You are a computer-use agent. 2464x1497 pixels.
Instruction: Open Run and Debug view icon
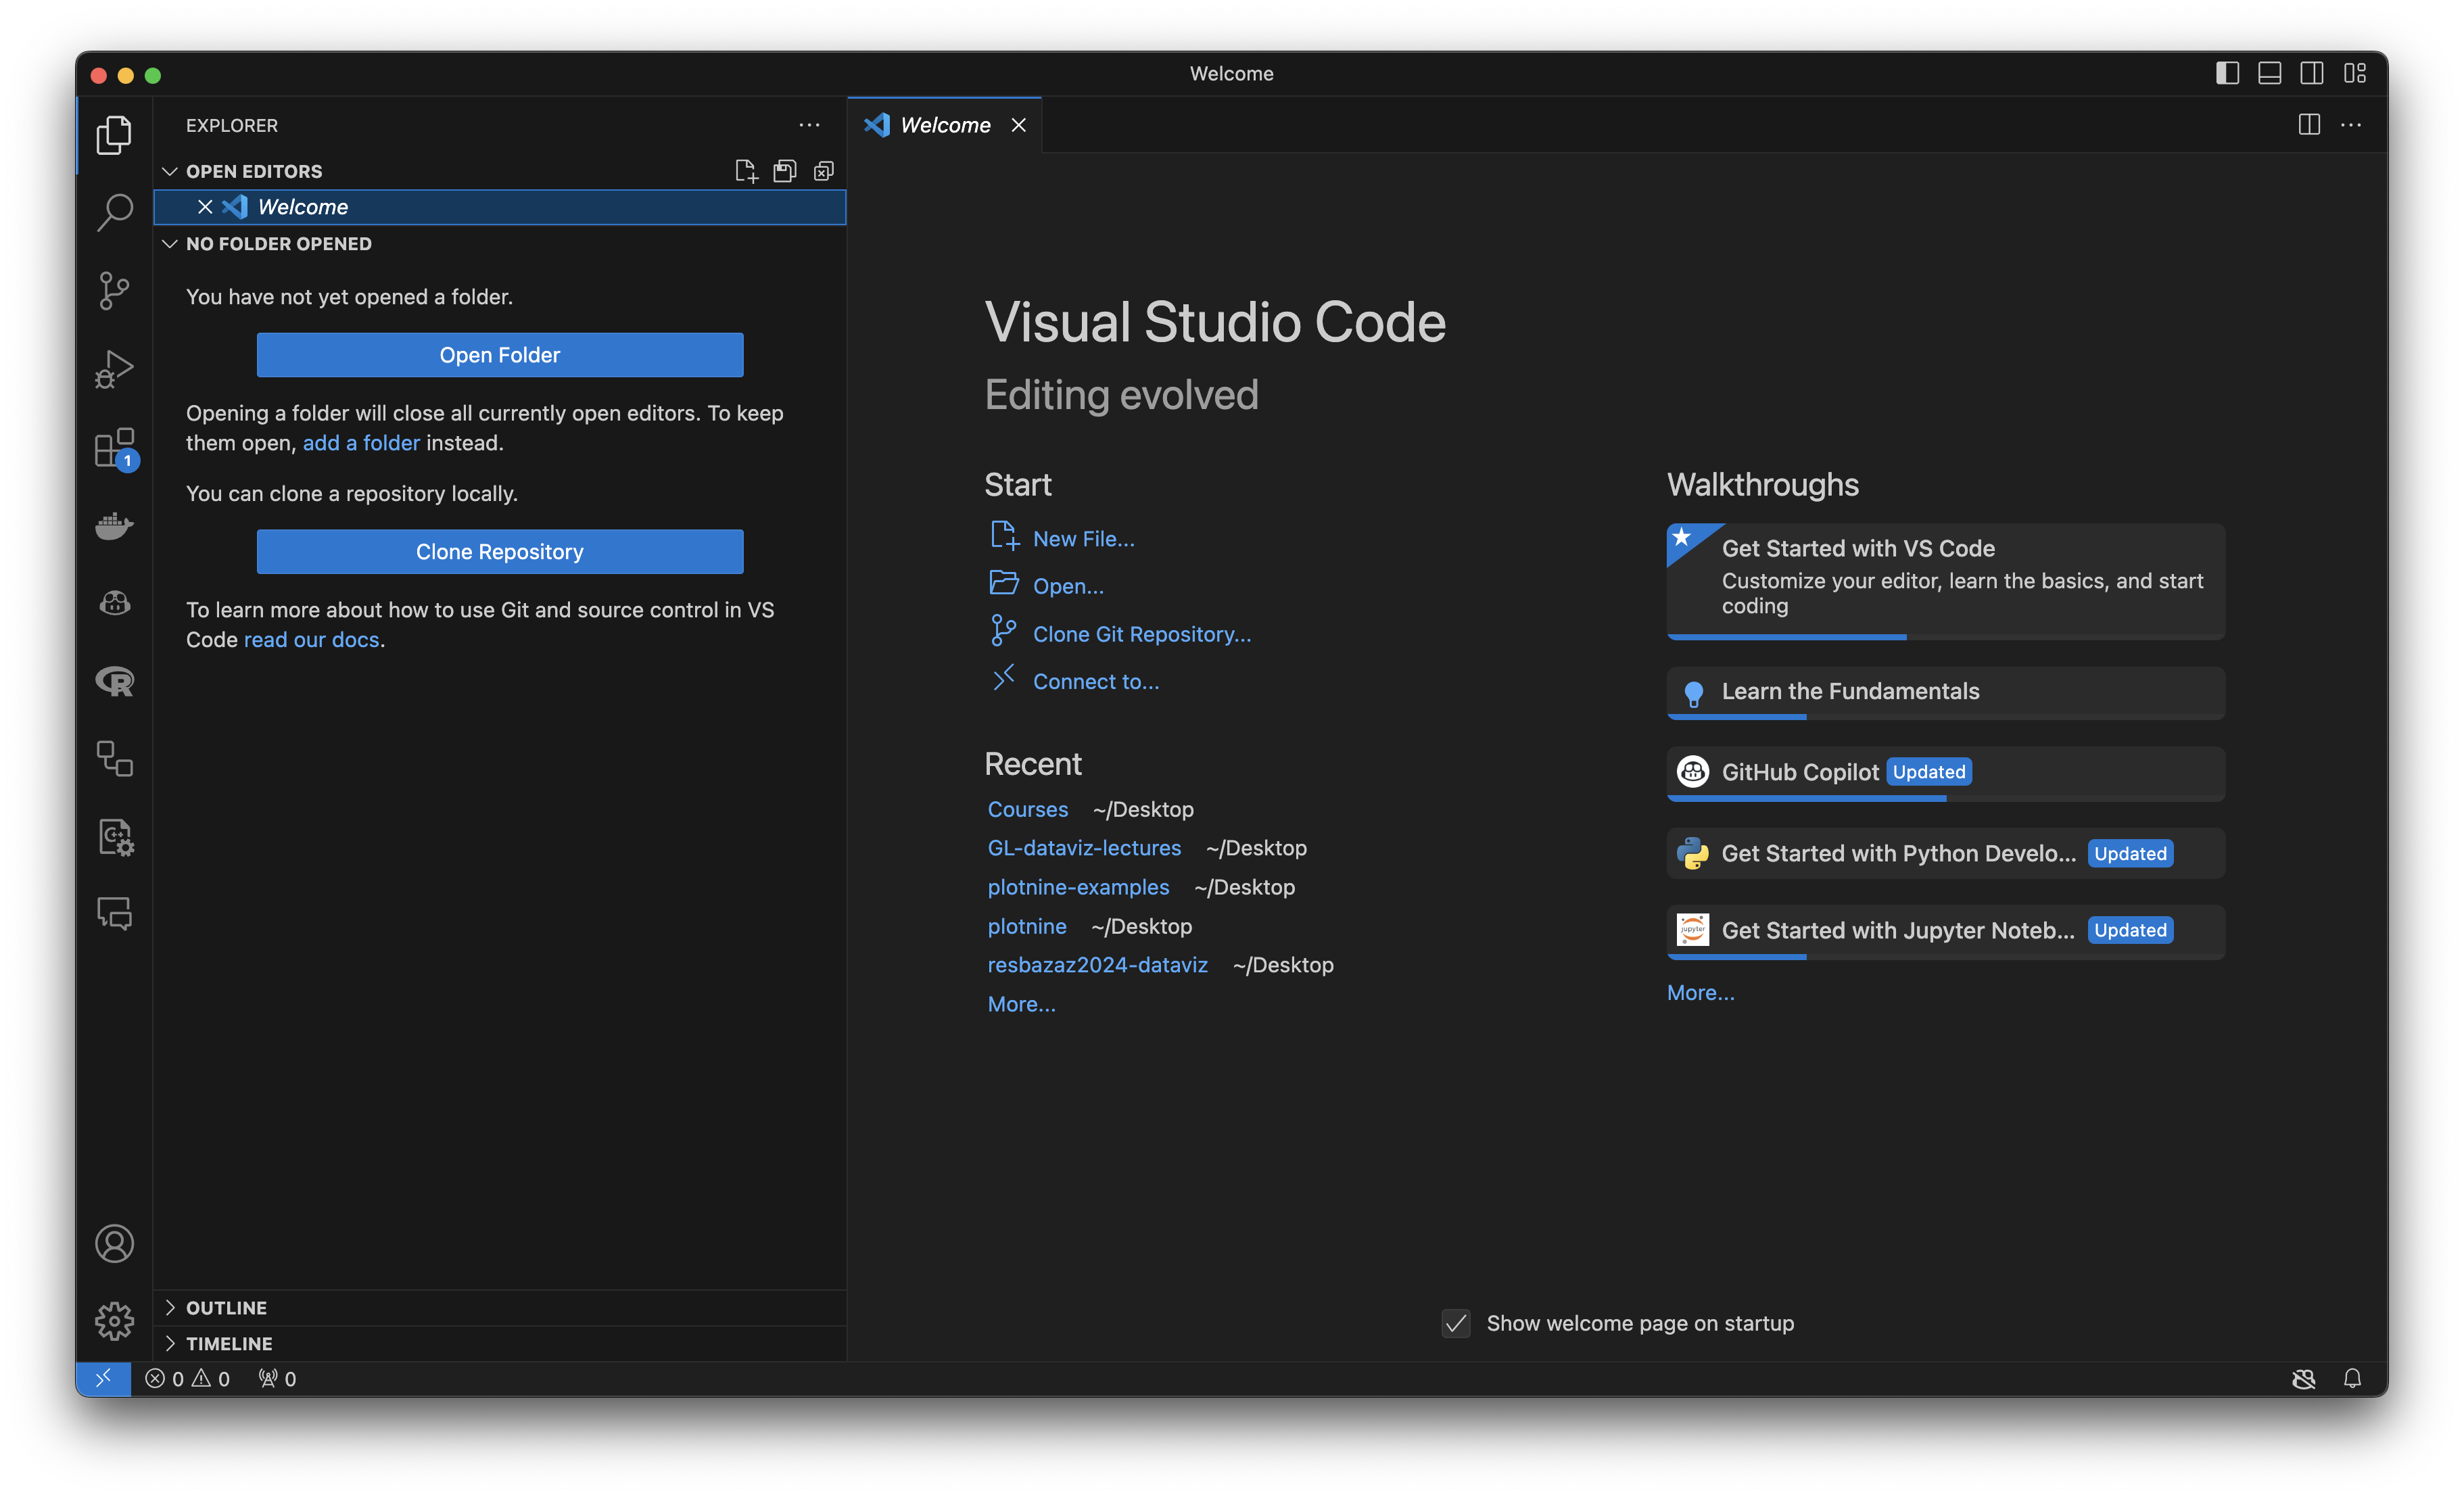point(114,369)
